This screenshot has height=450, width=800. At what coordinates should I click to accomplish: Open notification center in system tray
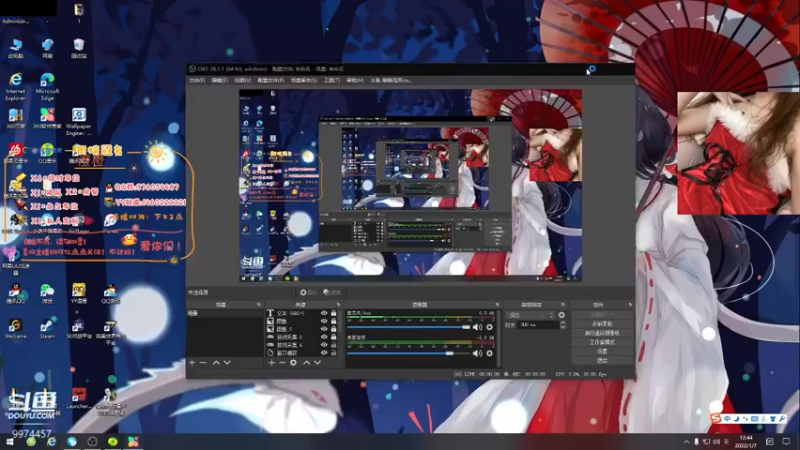click(786, 442)
